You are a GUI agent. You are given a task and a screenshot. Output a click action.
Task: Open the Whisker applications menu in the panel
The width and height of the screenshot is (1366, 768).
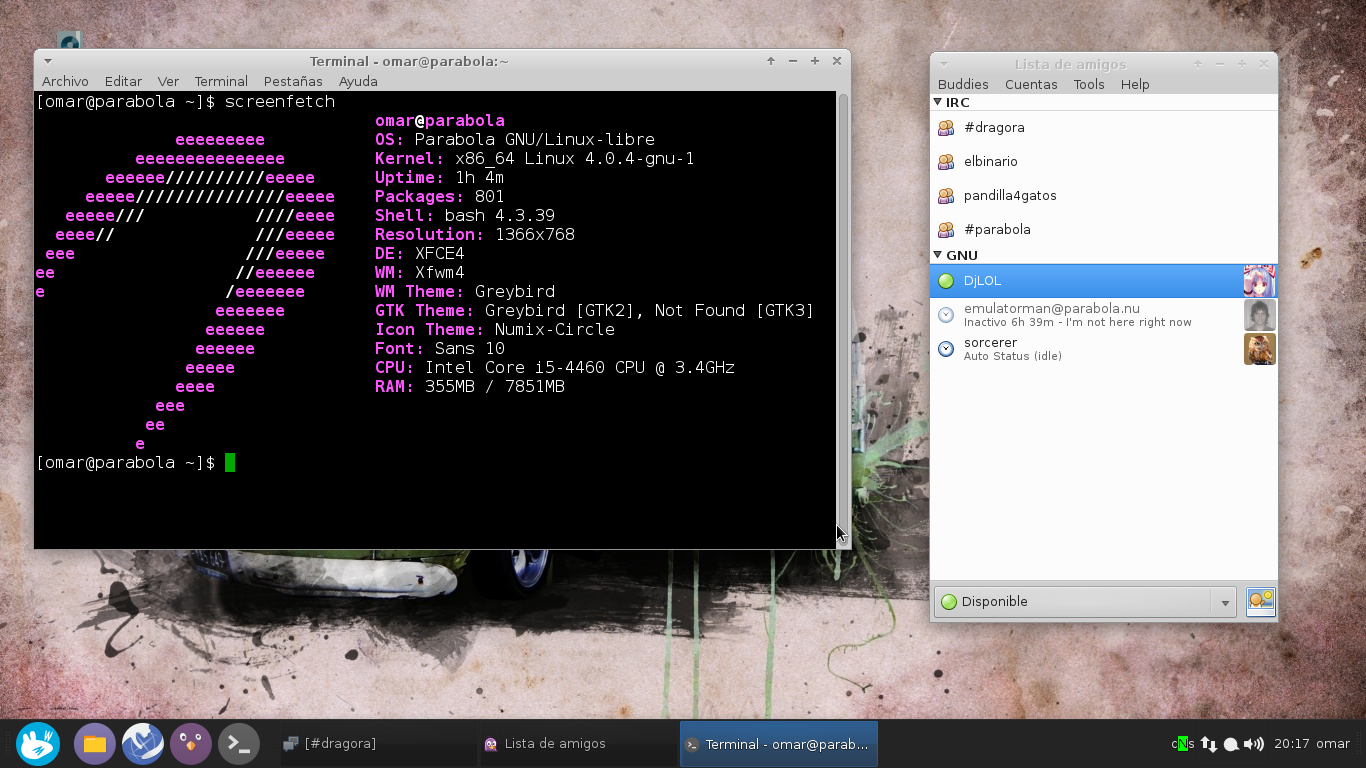(38, 744)
